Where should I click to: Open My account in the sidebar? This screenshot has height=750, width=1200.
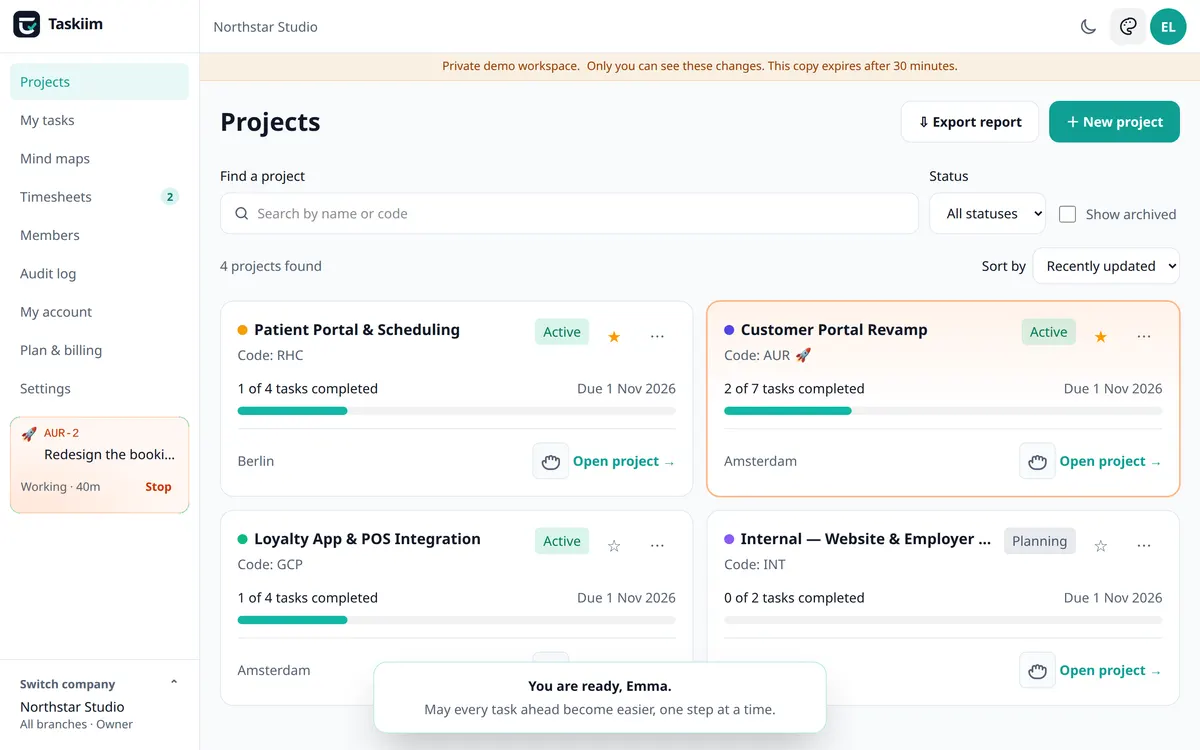point(99,312)
